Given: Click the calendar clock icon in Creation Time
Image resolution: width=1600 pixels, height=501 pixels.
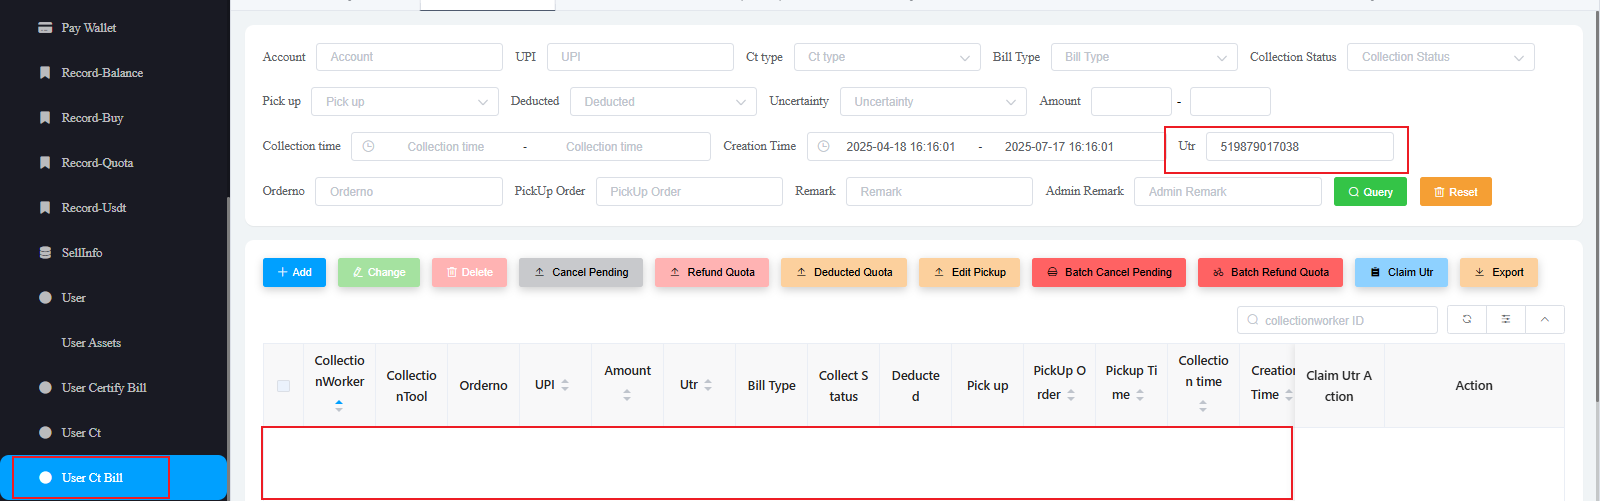Looking at the screenshot, I should (823, 147).
